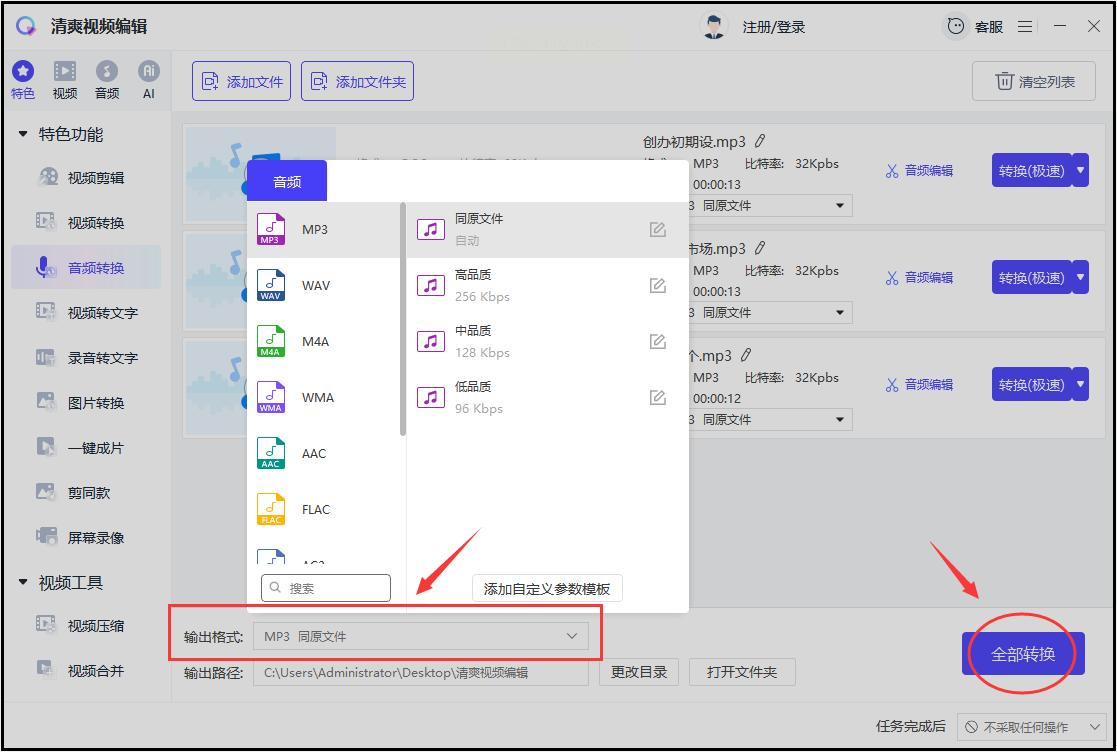Edit the 低品质 preset parameters icon
1117x752 pixels.
click(658, 397)
